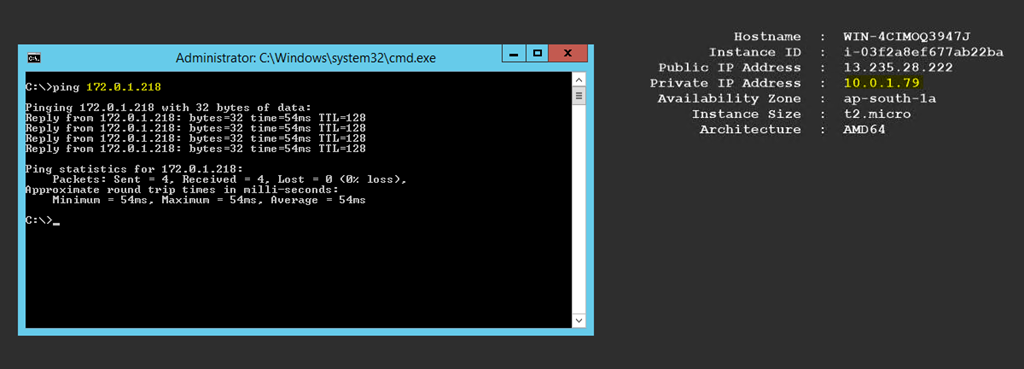Click the instance ID i-03f2a8ef677ab22ba
This screenshot has height=369, width=1024.
click(x=923, y=52)
